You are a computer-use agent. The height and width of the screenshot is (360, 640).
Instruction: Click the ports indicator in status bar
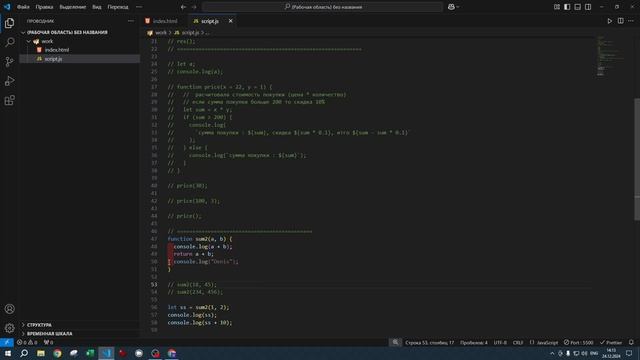tap(49, 342)
